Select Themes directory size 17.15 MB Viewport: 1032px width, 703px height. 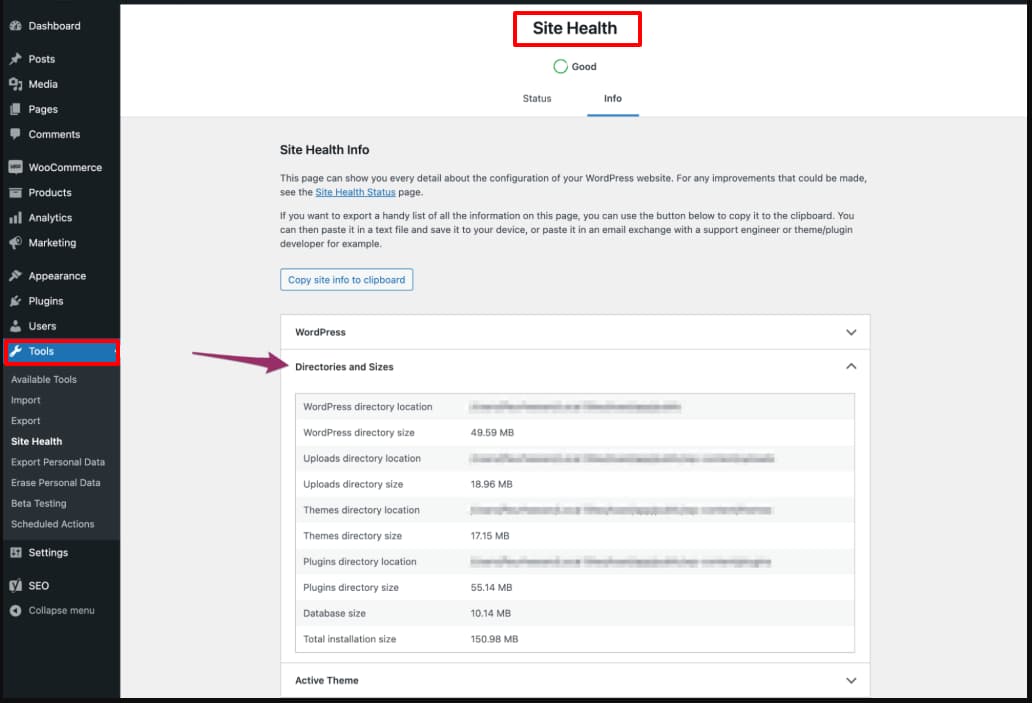coord(490,536)
